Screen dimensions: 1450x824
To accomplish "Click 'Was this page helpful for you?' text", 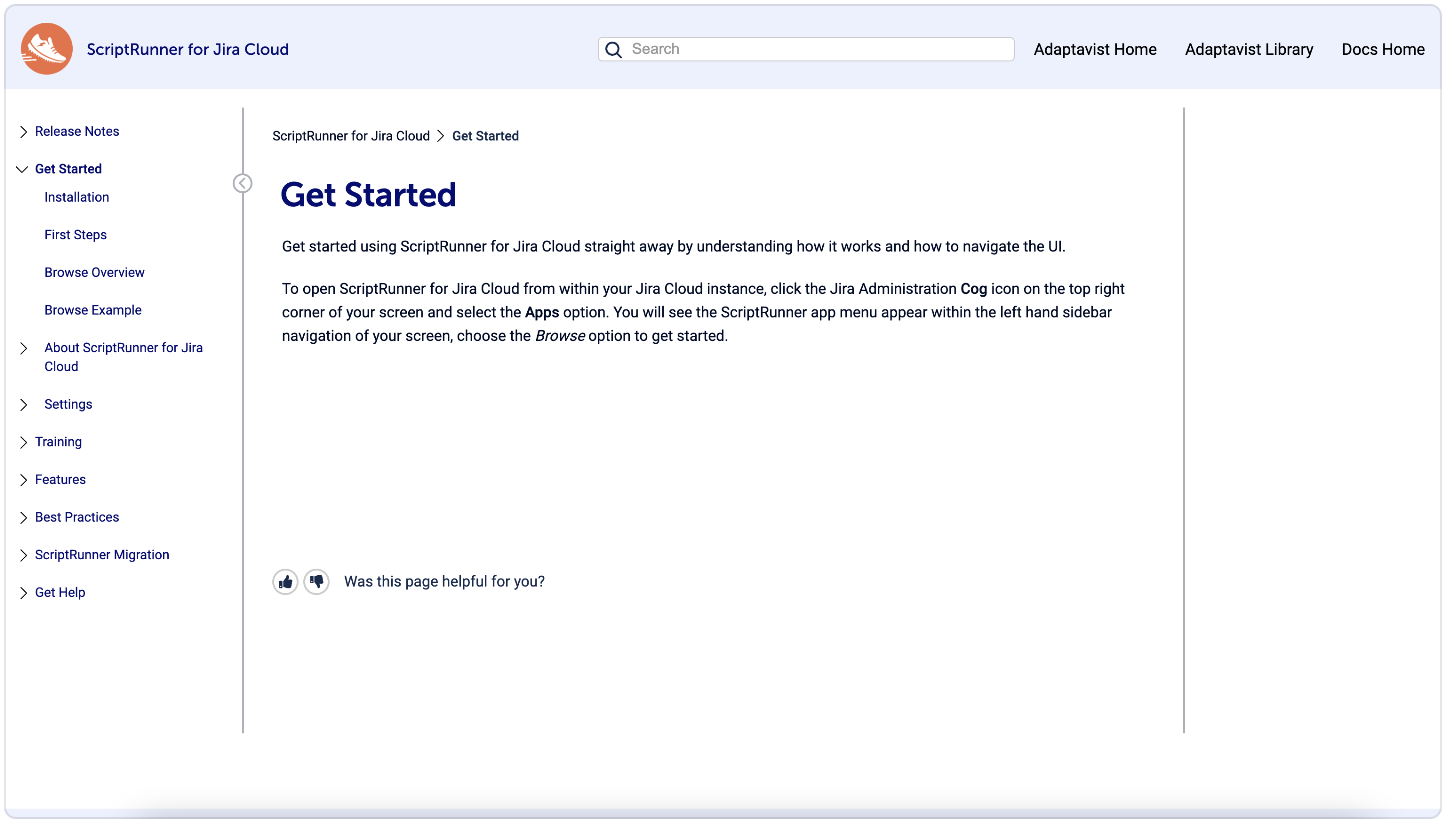I will (x=444, y=582).
